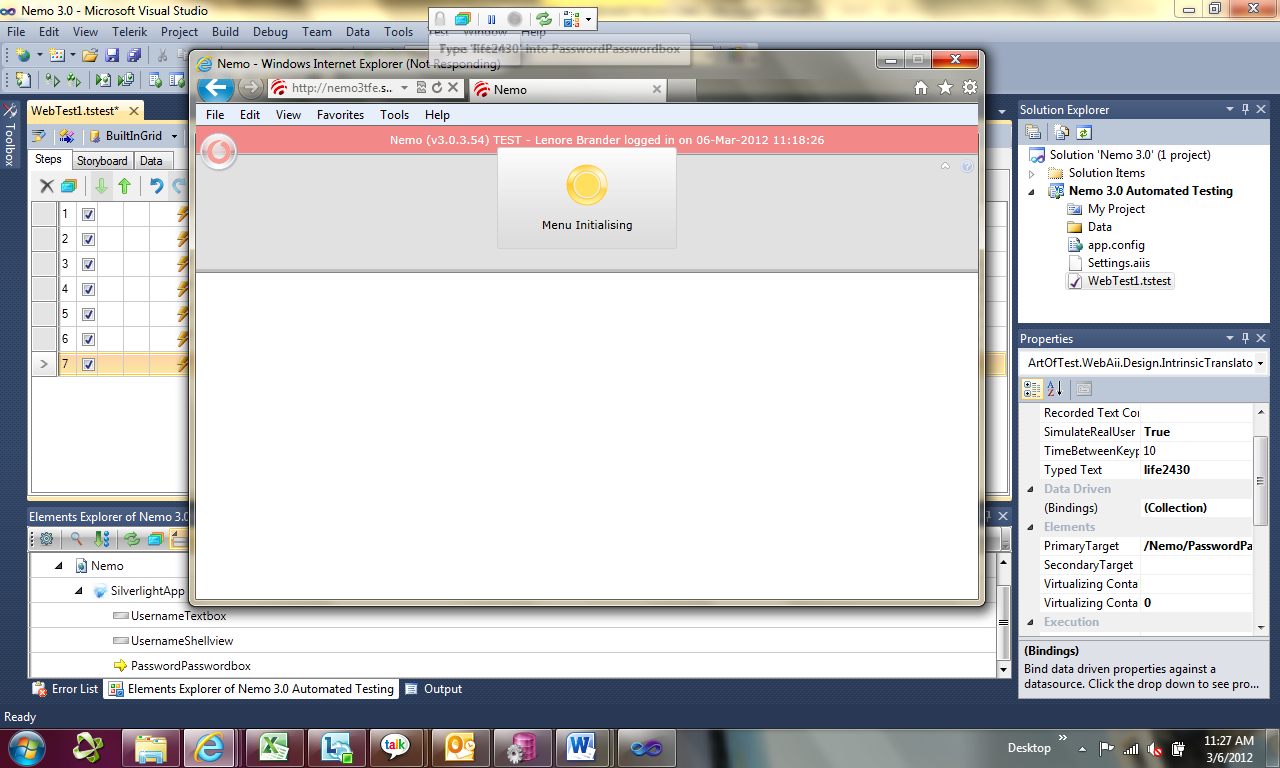Click the refresh icon in the floating recording toolbar
Viewport: 1280px width, 768px height.
click(543, 19)
